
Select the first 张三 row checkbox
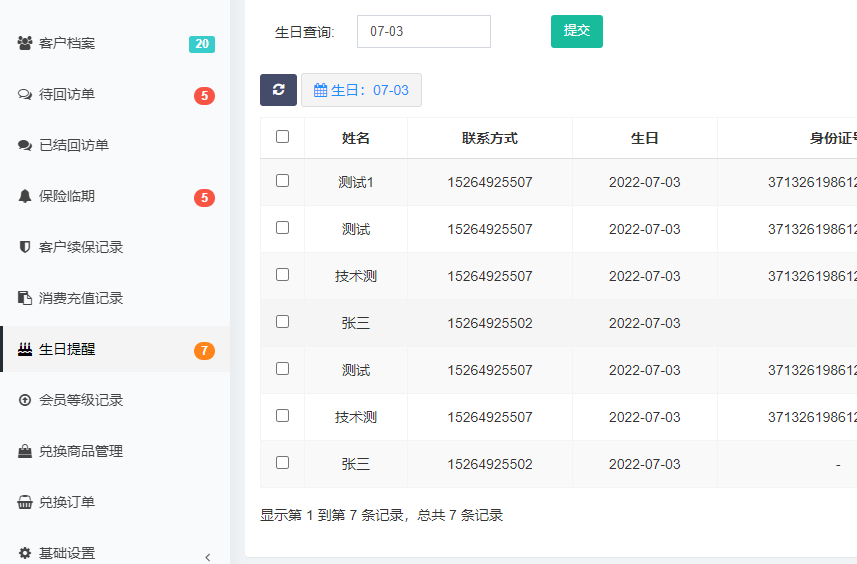click(x=282, y=322)
